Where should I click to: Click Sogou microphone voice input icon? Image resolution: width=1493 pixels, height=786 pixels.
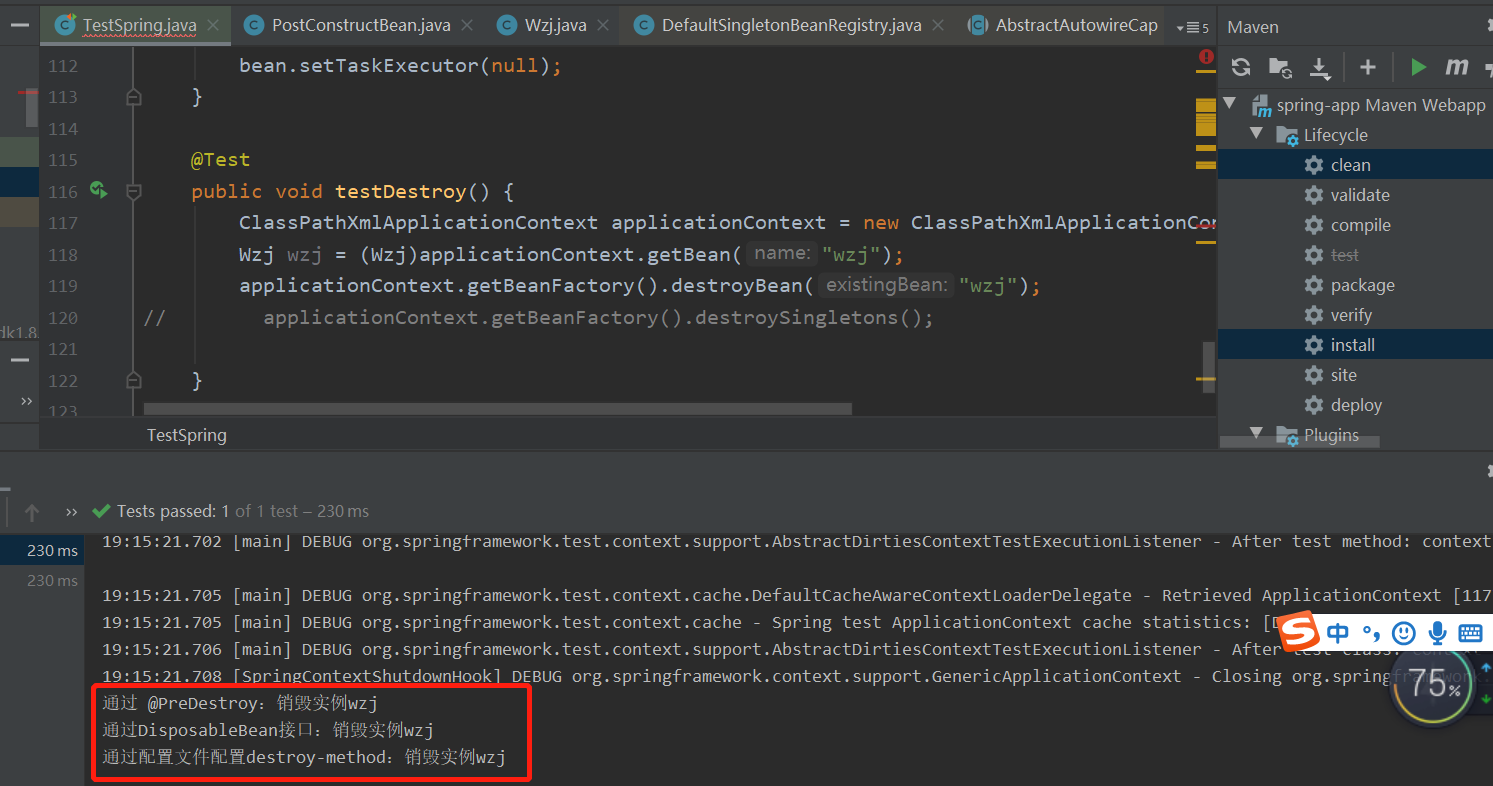pos(1437,633)
